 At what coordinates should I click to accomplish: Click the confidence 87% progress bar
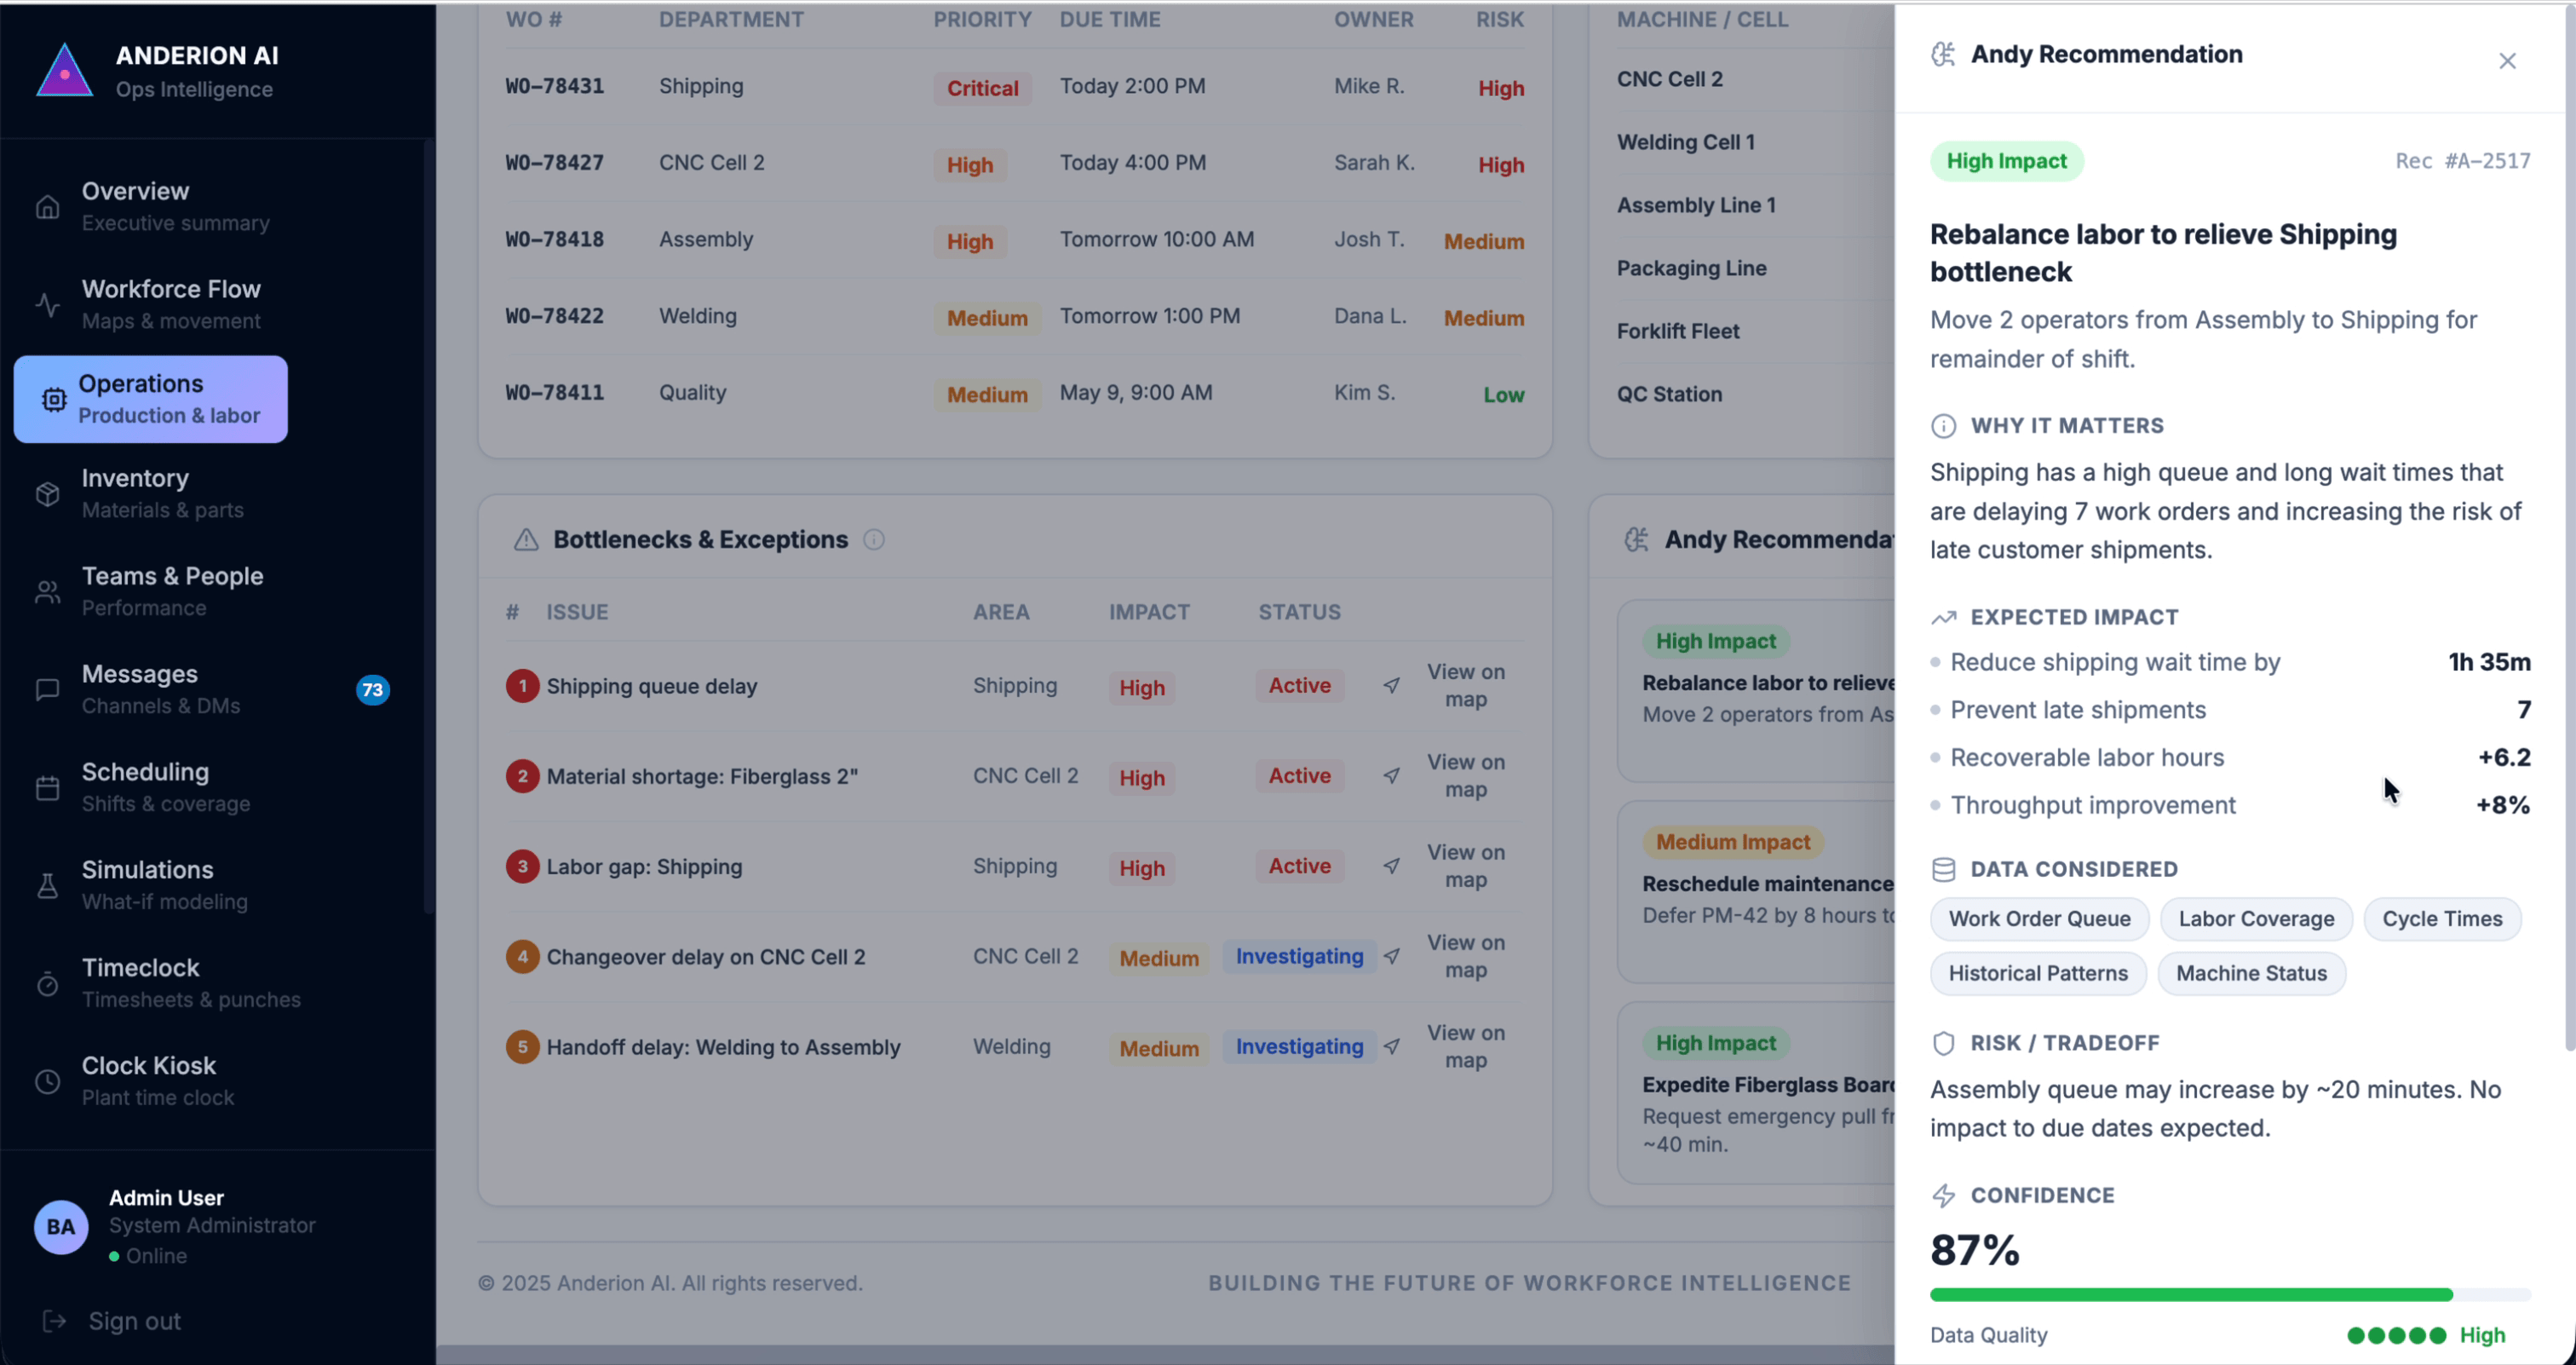[x=2230, y=1295]
